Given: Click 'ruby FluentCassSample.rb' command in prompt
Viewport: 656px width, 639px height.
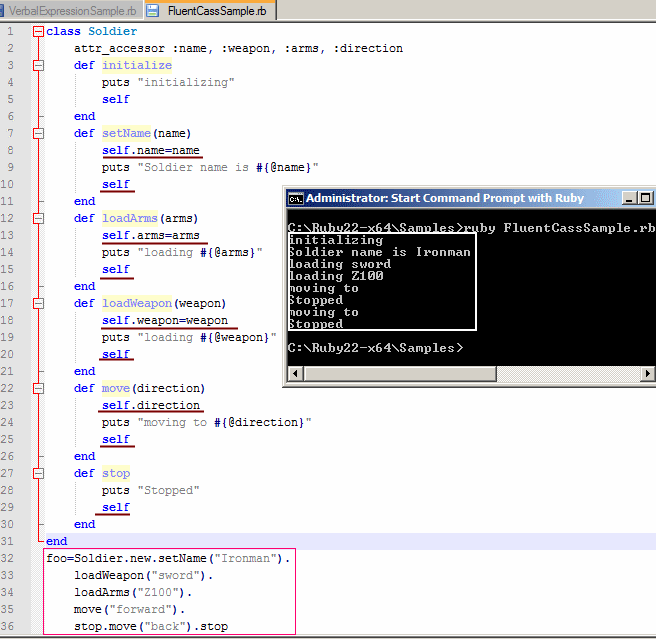Looking at the screenshot, I should pyautogui.click(x=559, y=228).
